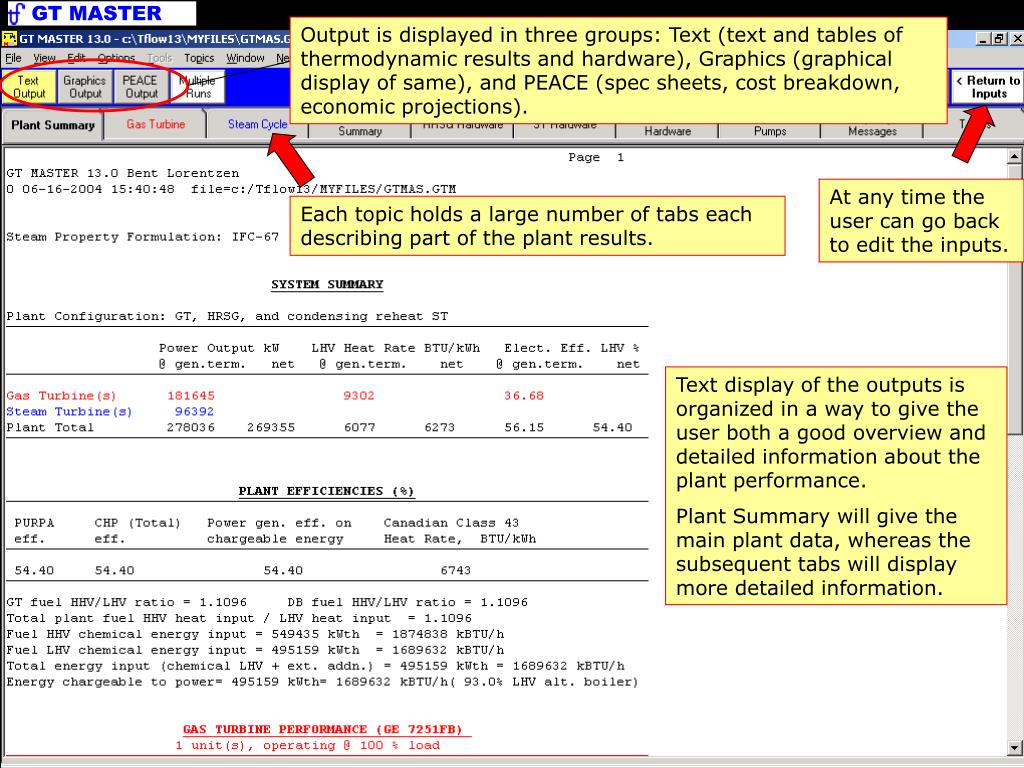Open the Topics menu
The height and width of the screenshot is (768, 1024).
tap(199, 58)
